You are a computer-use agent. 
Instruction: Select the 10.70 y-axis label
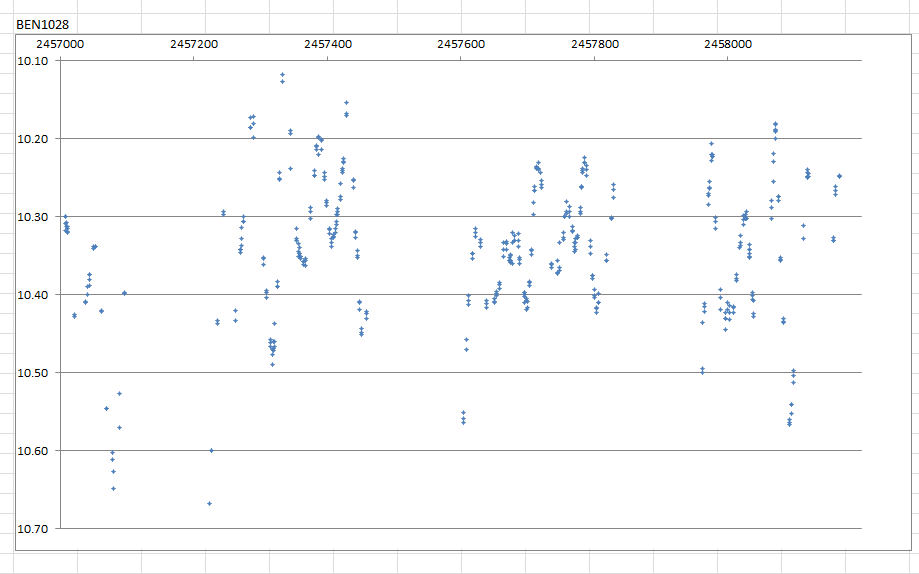33,529
